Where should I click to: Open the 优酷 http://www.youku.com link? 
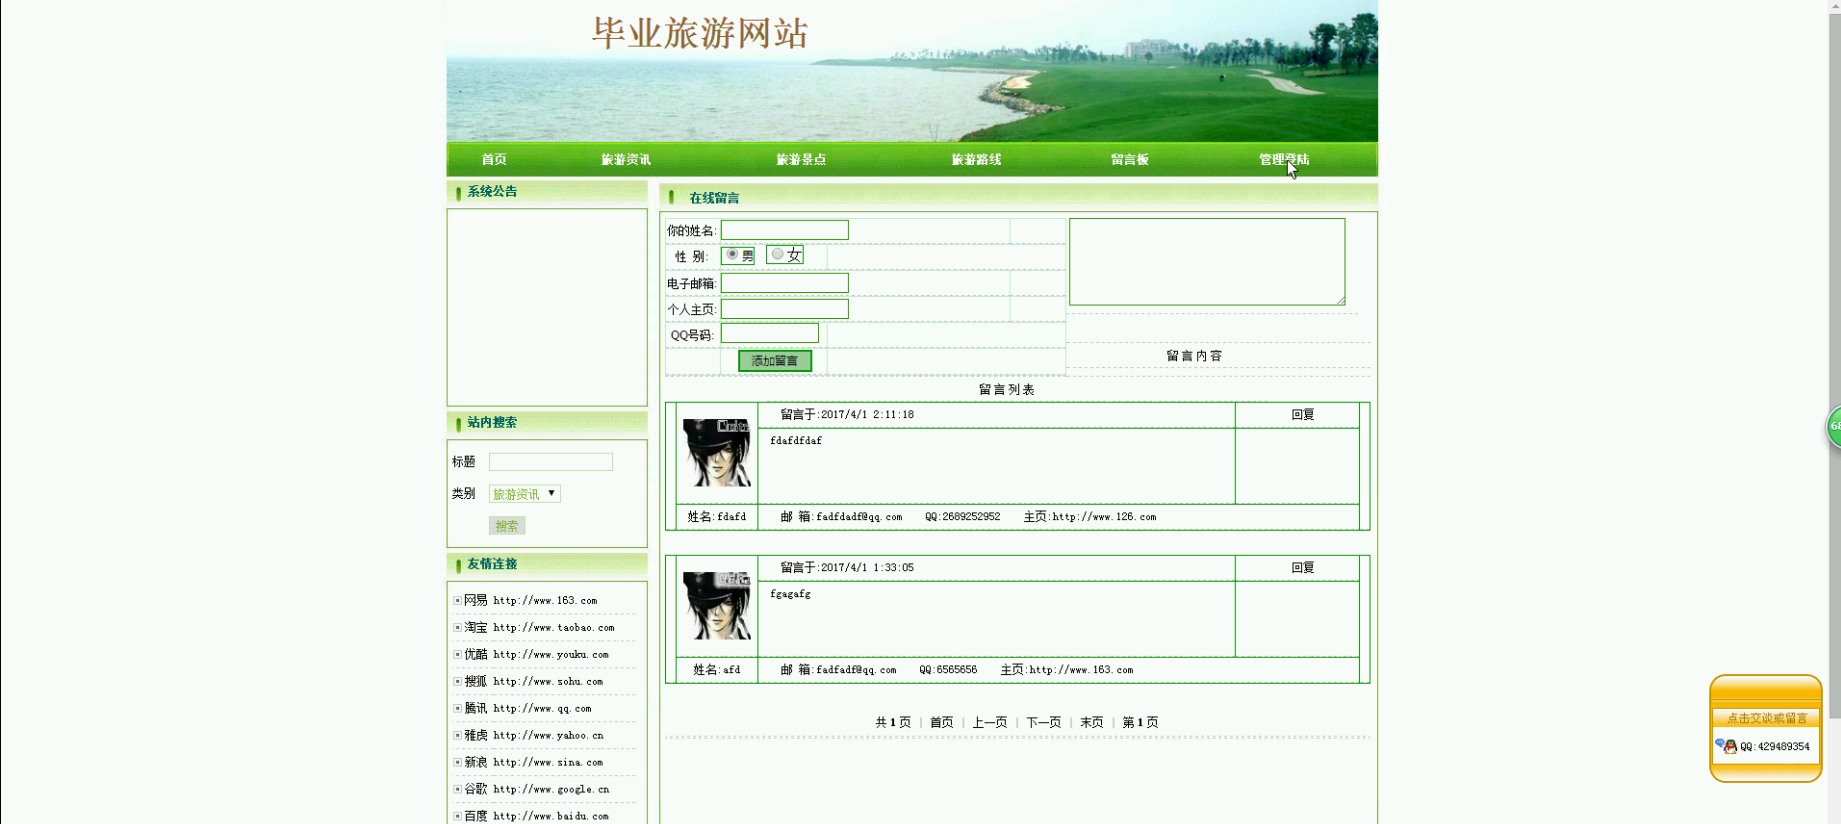click(536, 655)
